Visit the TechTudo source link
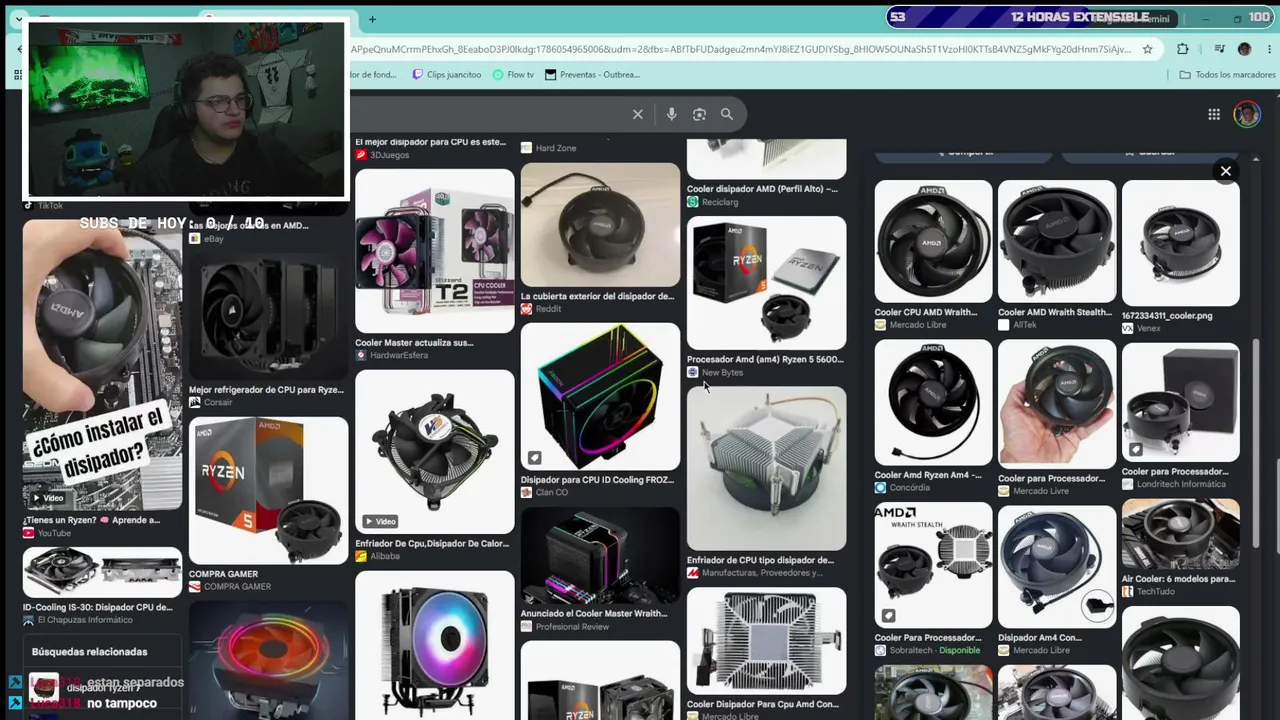The width and height of the screenshot is (1280, 720). point(1148,591)
